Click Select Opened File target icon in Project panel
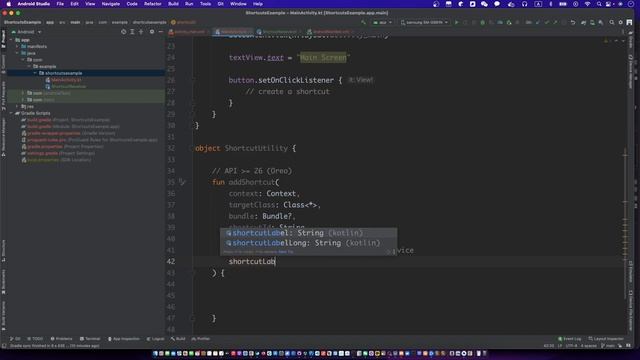This screenshot has height=360, width=640. (x=124, y=31)
